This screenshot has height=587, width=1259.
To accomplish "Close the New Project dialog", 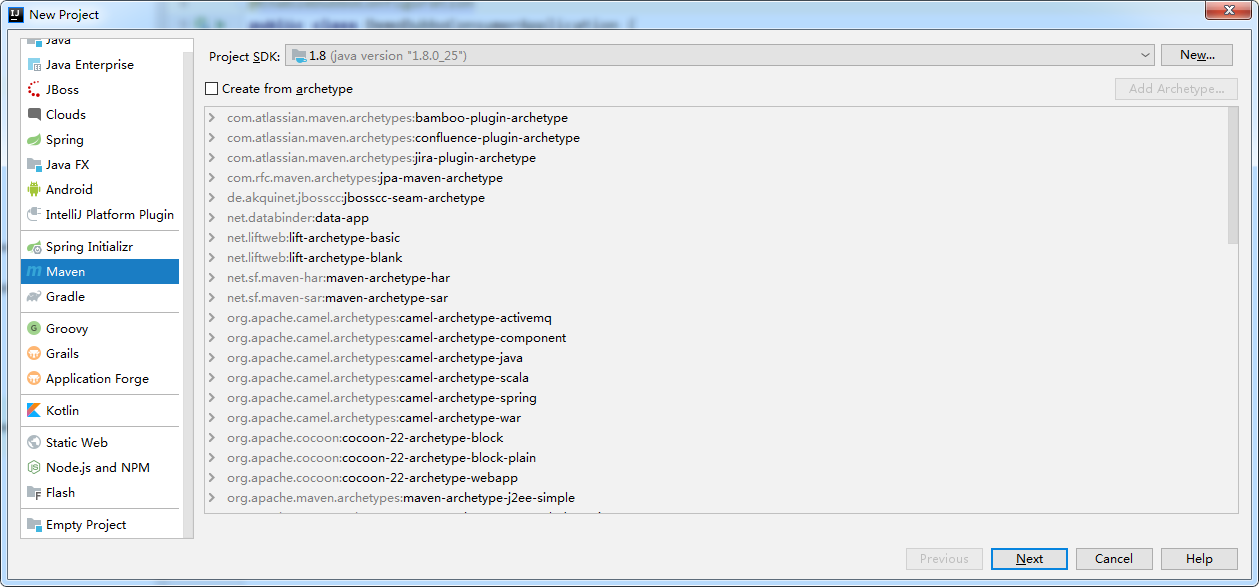I will (1229, 9).
